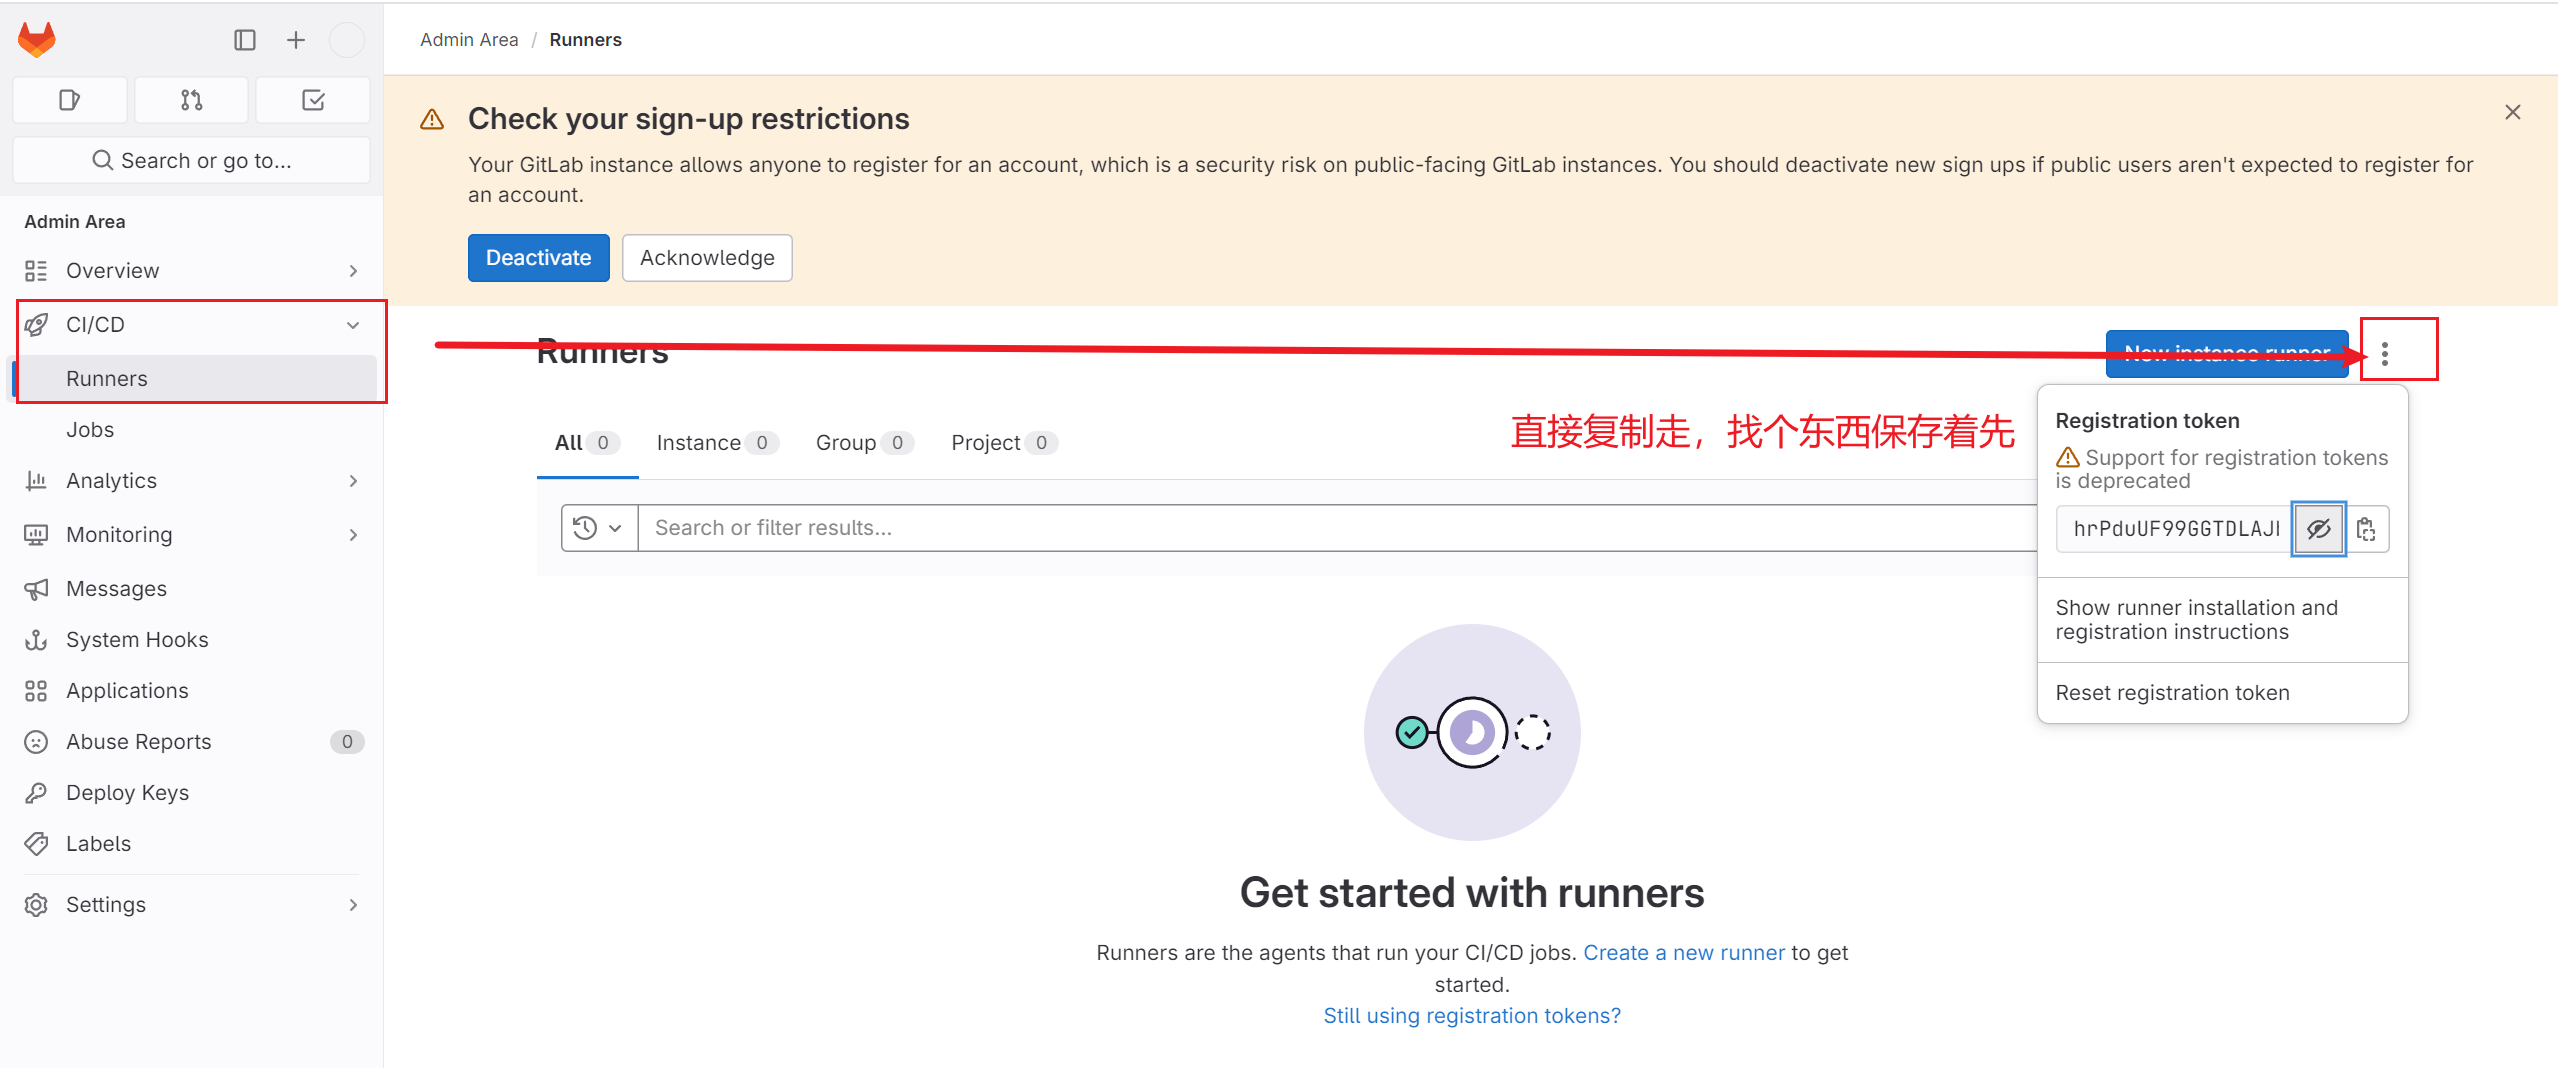
Task: Open Still using registration tokens link
Action: point(1472,1016)
